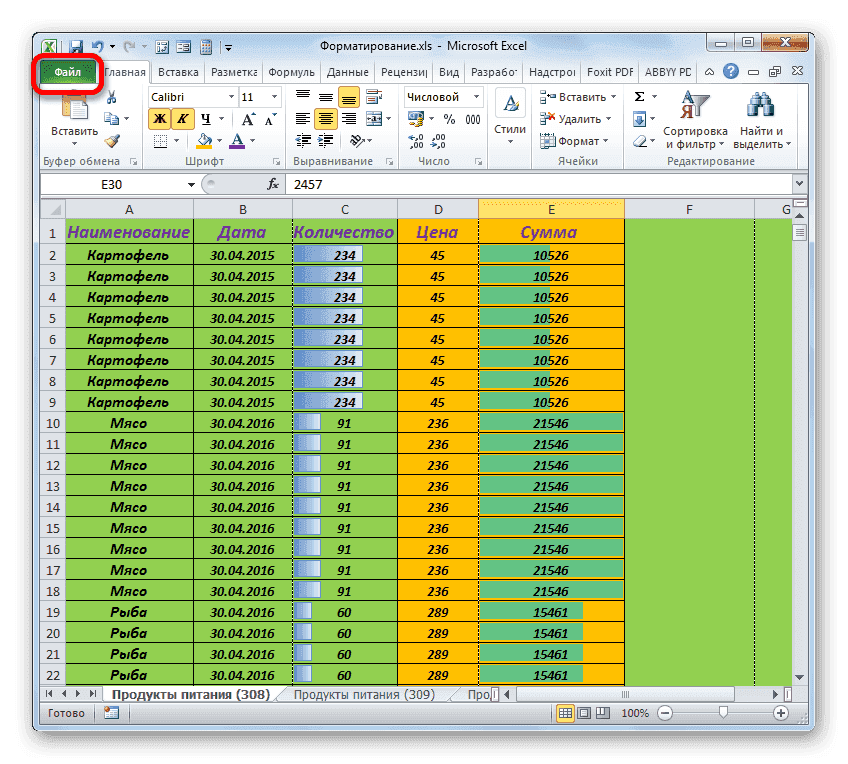
Task: Toggle center text alignment
Action: pos(328,118)
